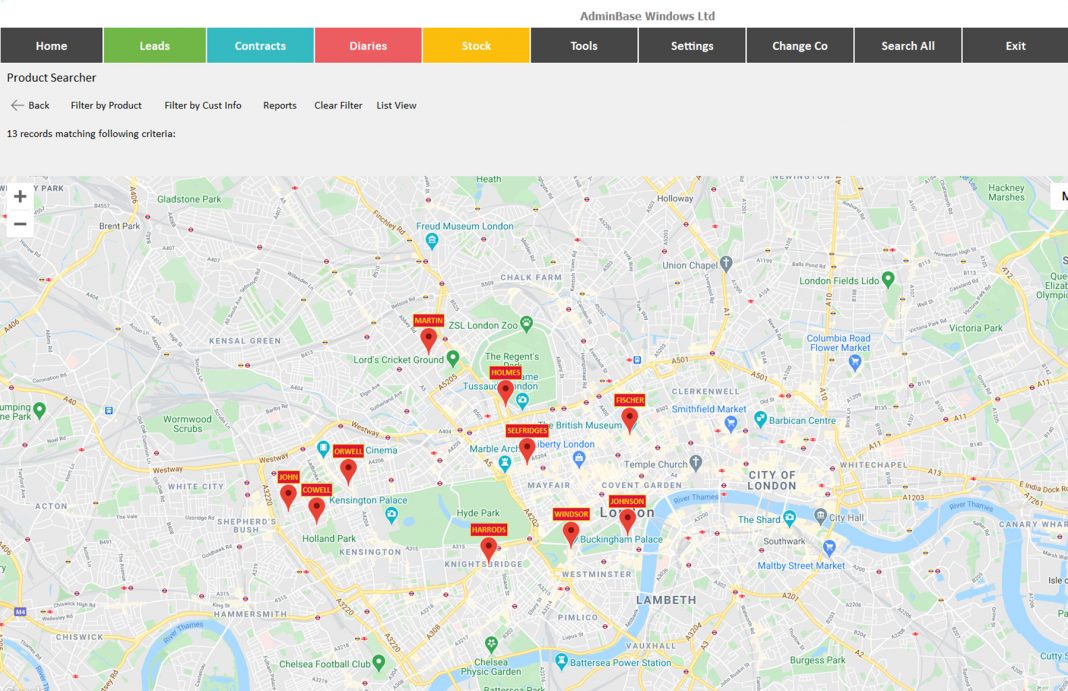Click Chelsea Physic Garden marker icon
Viewport: 1068px width, 691px height.
491,643
